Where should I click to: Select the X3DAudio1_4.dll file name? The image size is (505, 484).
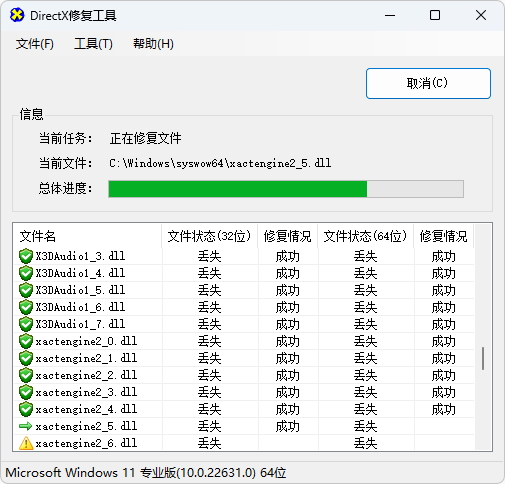(x=80, y=273)
